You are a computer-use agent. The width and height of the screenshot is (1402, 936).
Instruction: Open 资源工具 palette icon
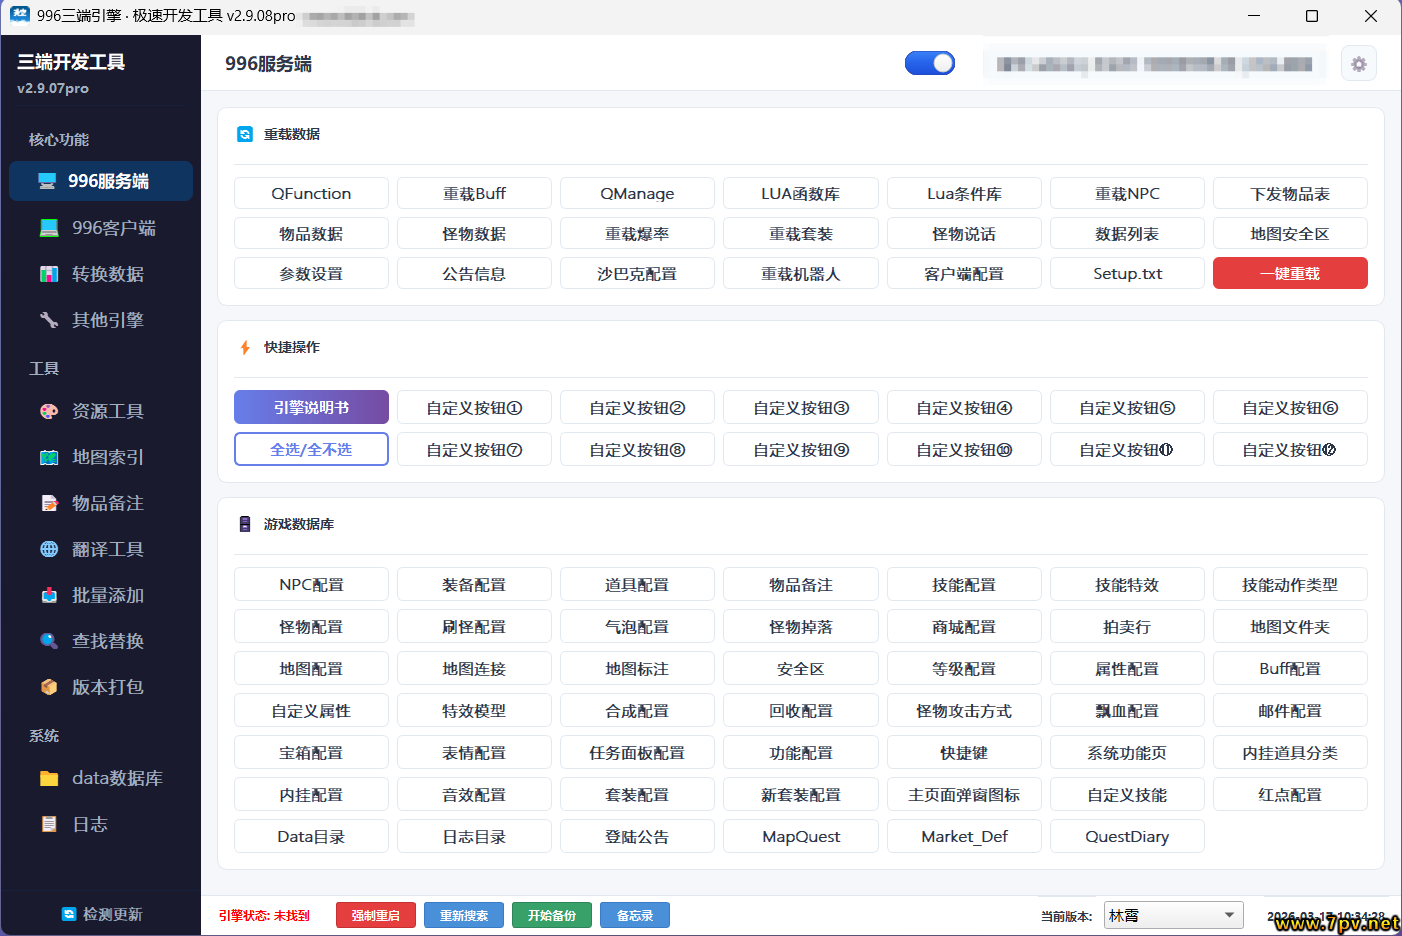pos(48,411)
